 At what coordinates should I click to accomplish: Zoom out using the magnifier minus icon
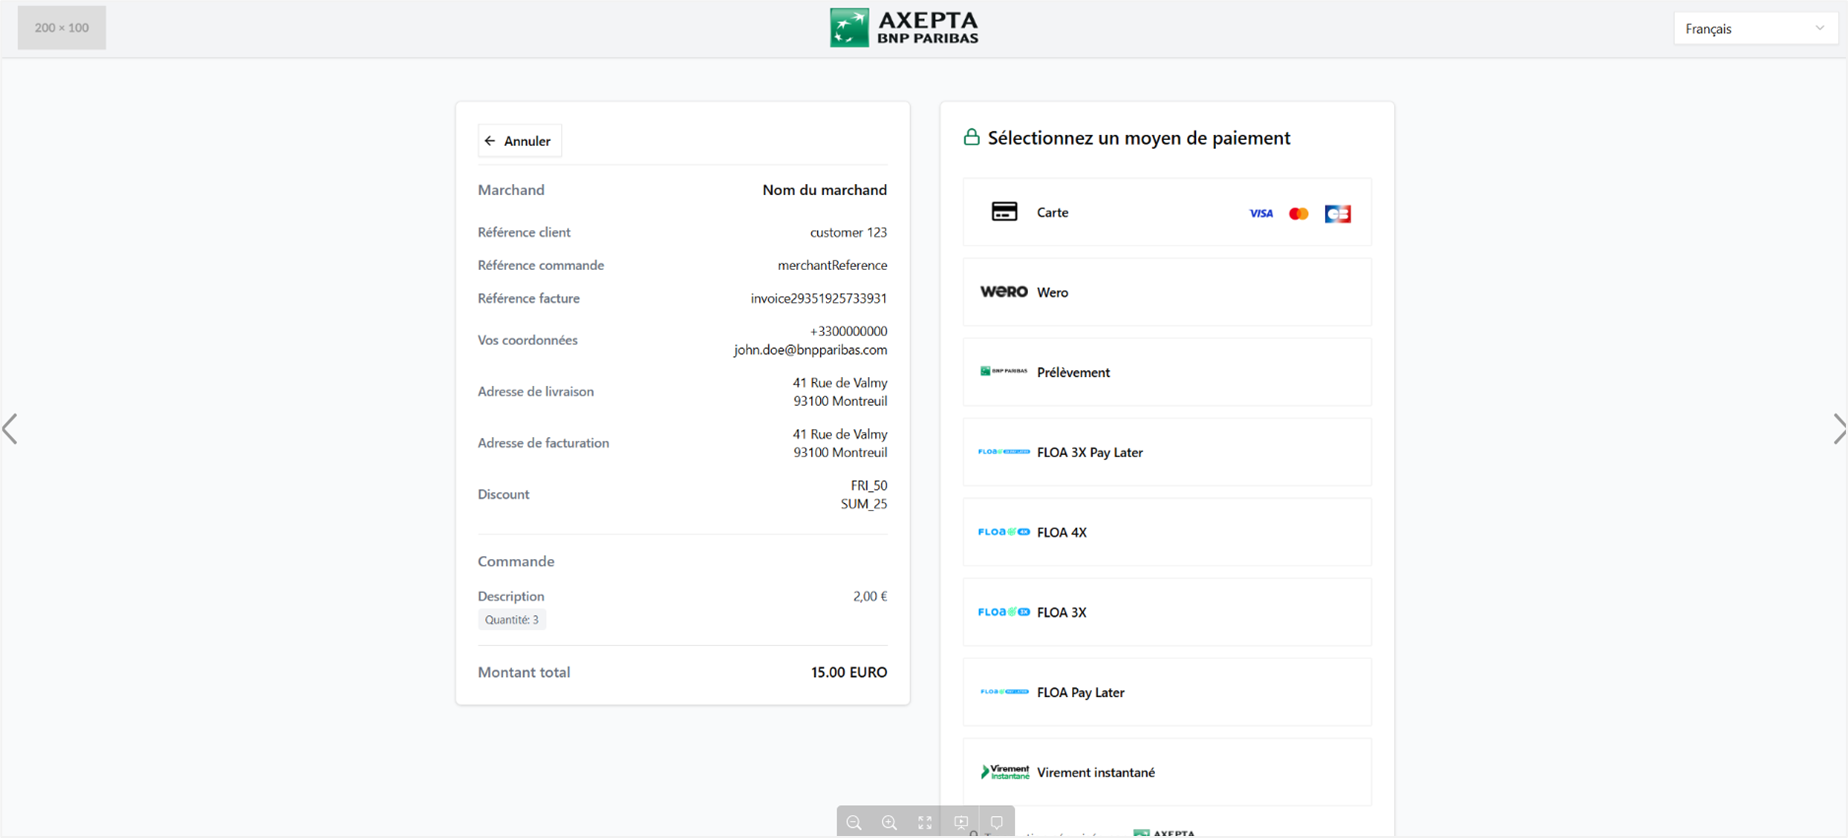[854, 822]
